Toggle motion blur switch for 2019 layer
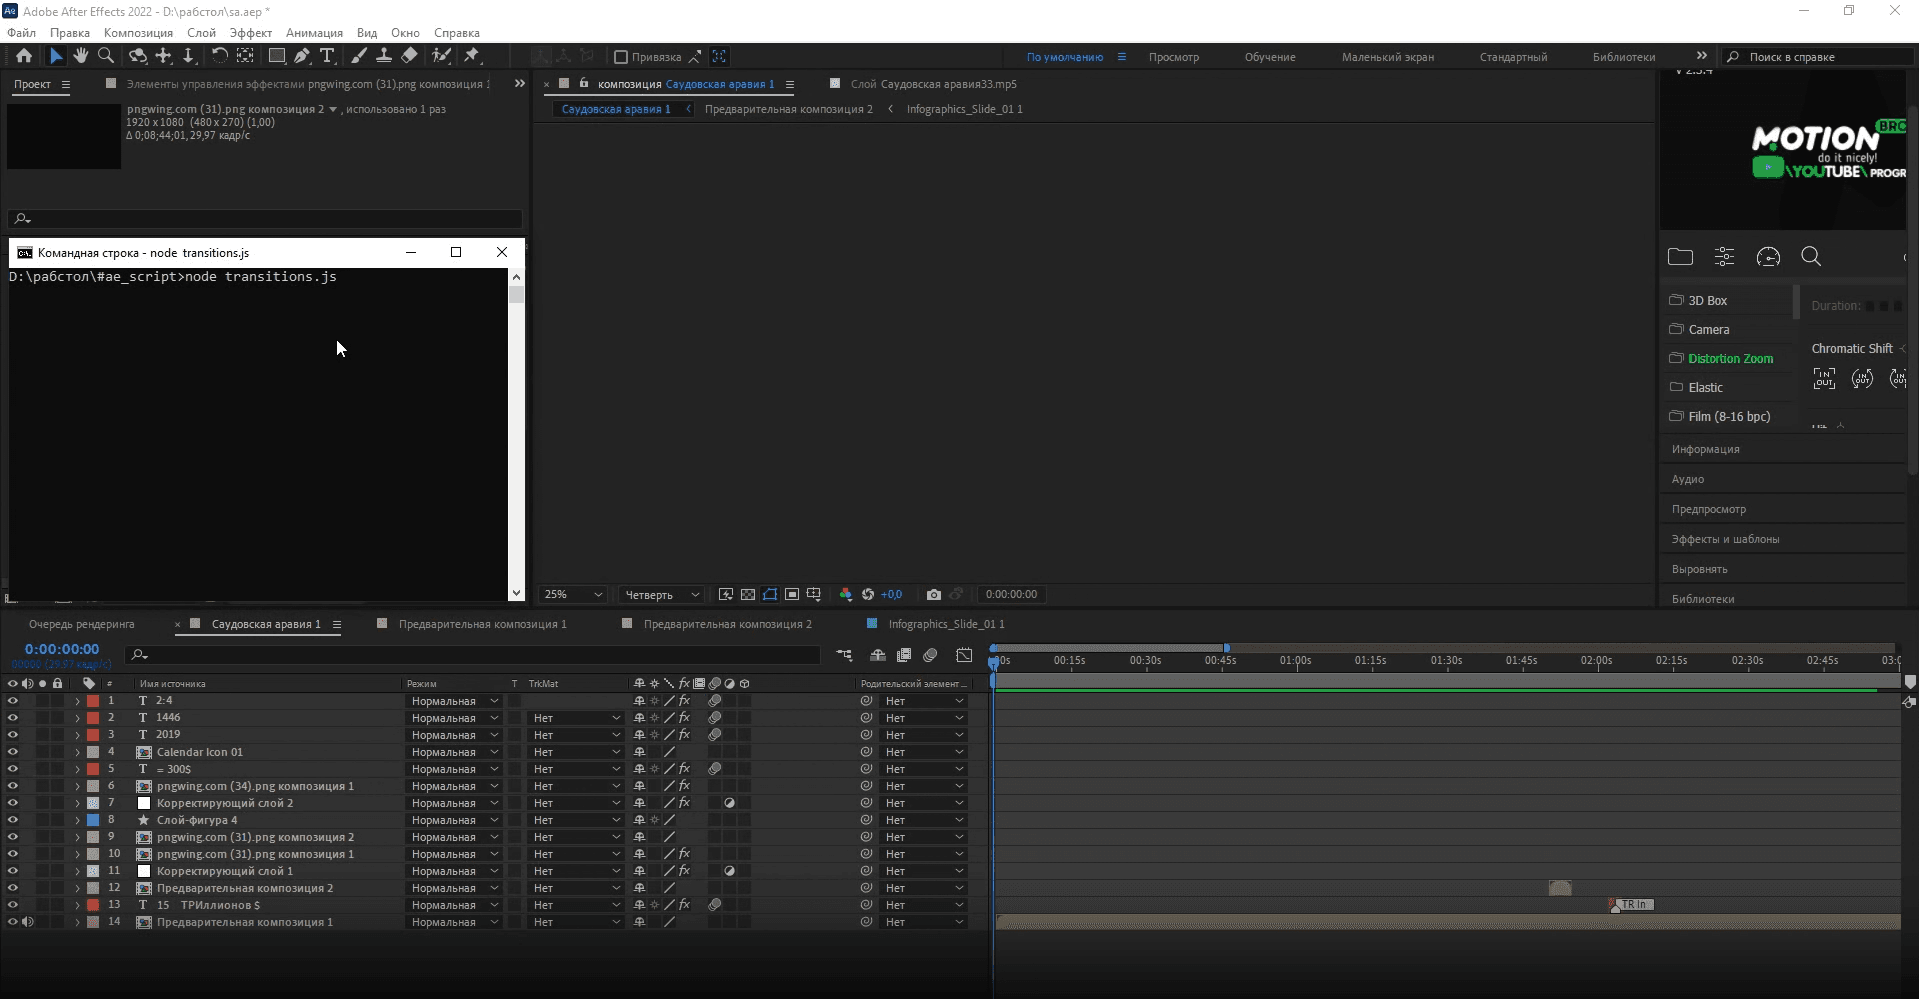 715,735
